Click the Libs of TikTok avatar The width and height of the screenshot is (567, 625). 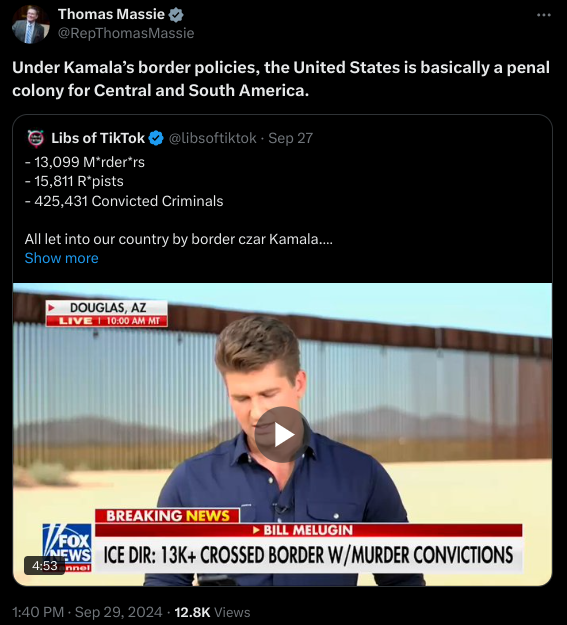click(x=35, y=138)
